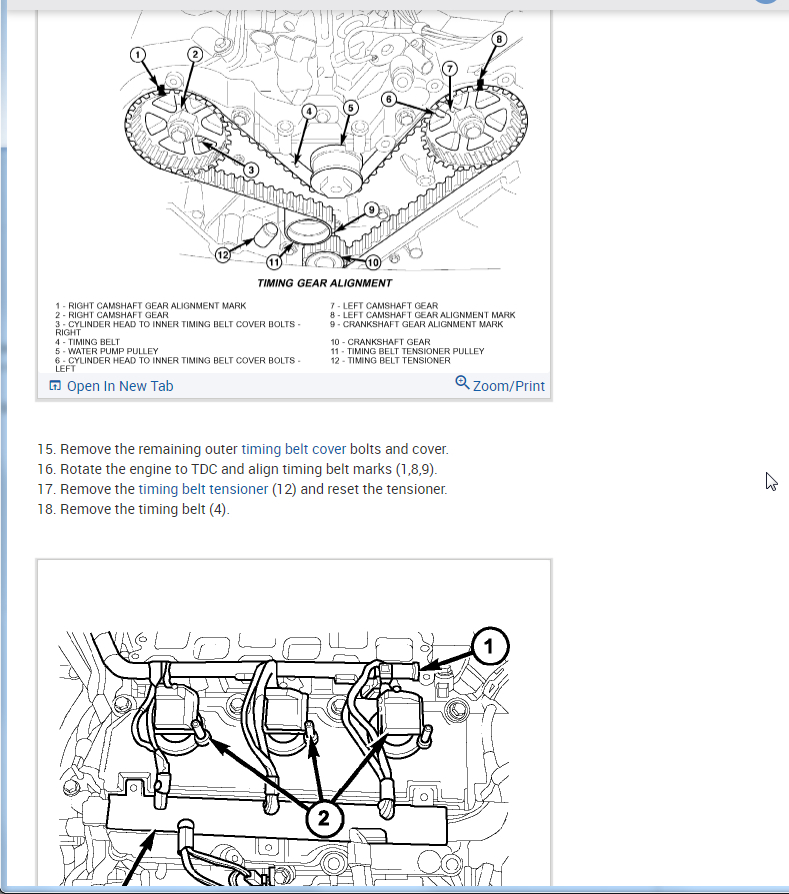Image resolution: width=789 pixels, height=894 pixels.
Task: Click legend entry '7 - LEFT CAMSHAFT GEAR'
Action: coord(384,306)
